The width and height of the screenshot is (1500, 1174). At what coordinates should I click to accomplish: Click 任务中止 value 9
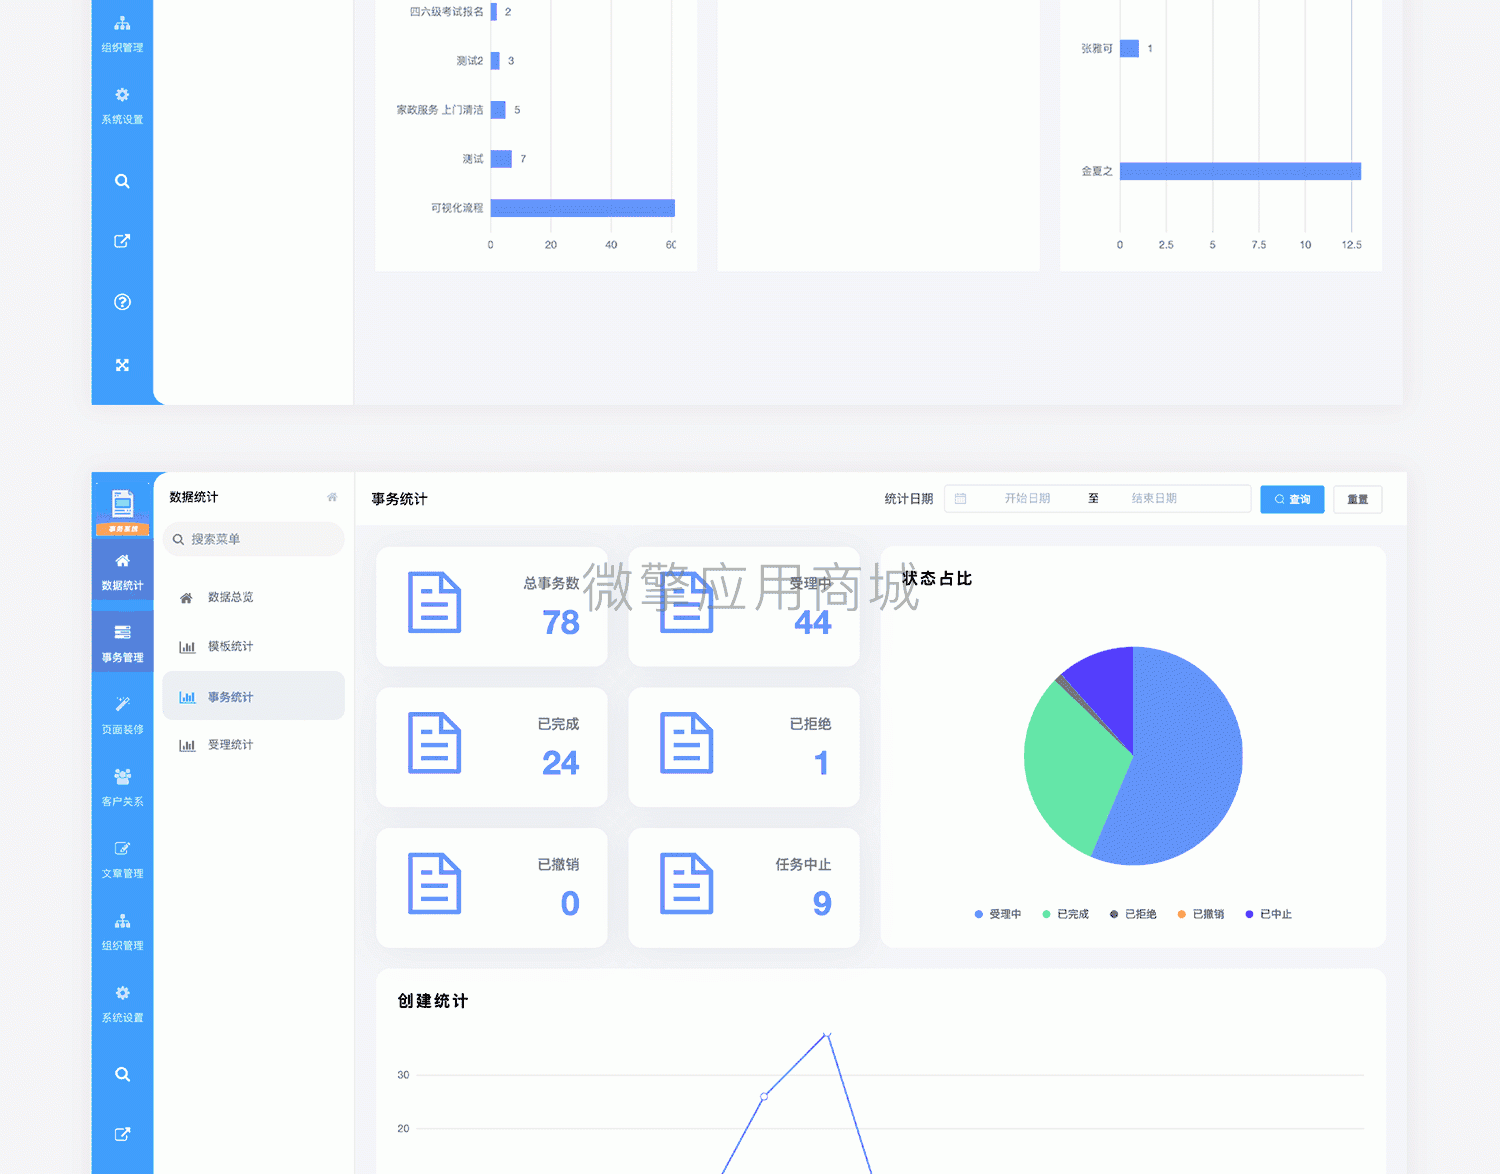click(x=822, y=903)
